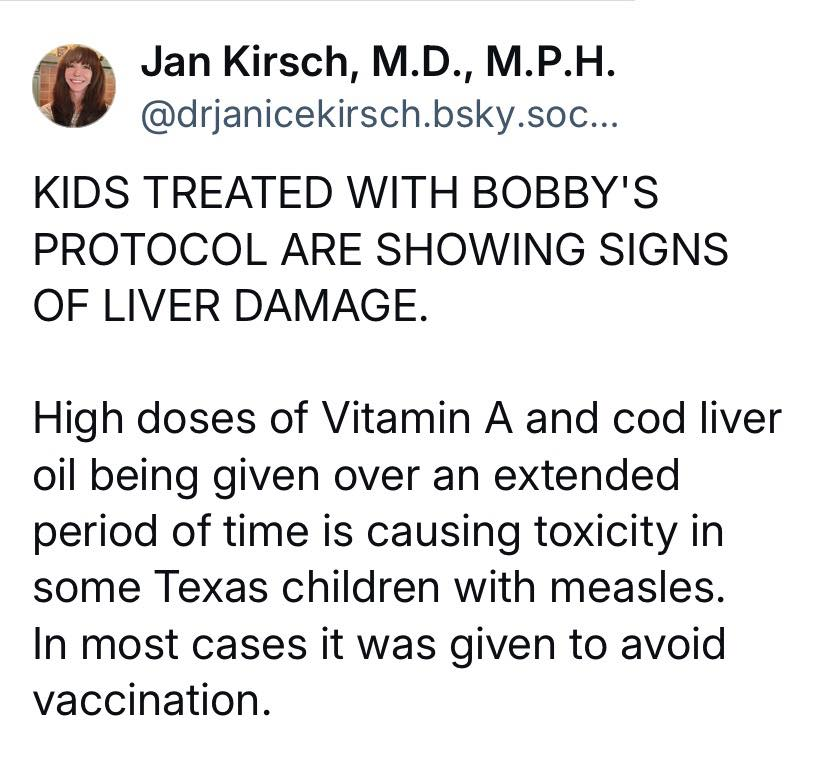Image resolution: width=828 pixels, height=765 pixels.
Task: Click the line 'oil being given over an extended'
Action: (x=356, y=476)
